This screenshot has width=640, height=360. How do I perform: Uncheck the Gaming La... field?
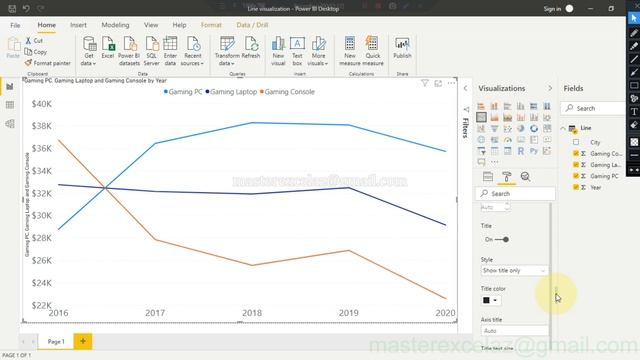pos(576,164)
